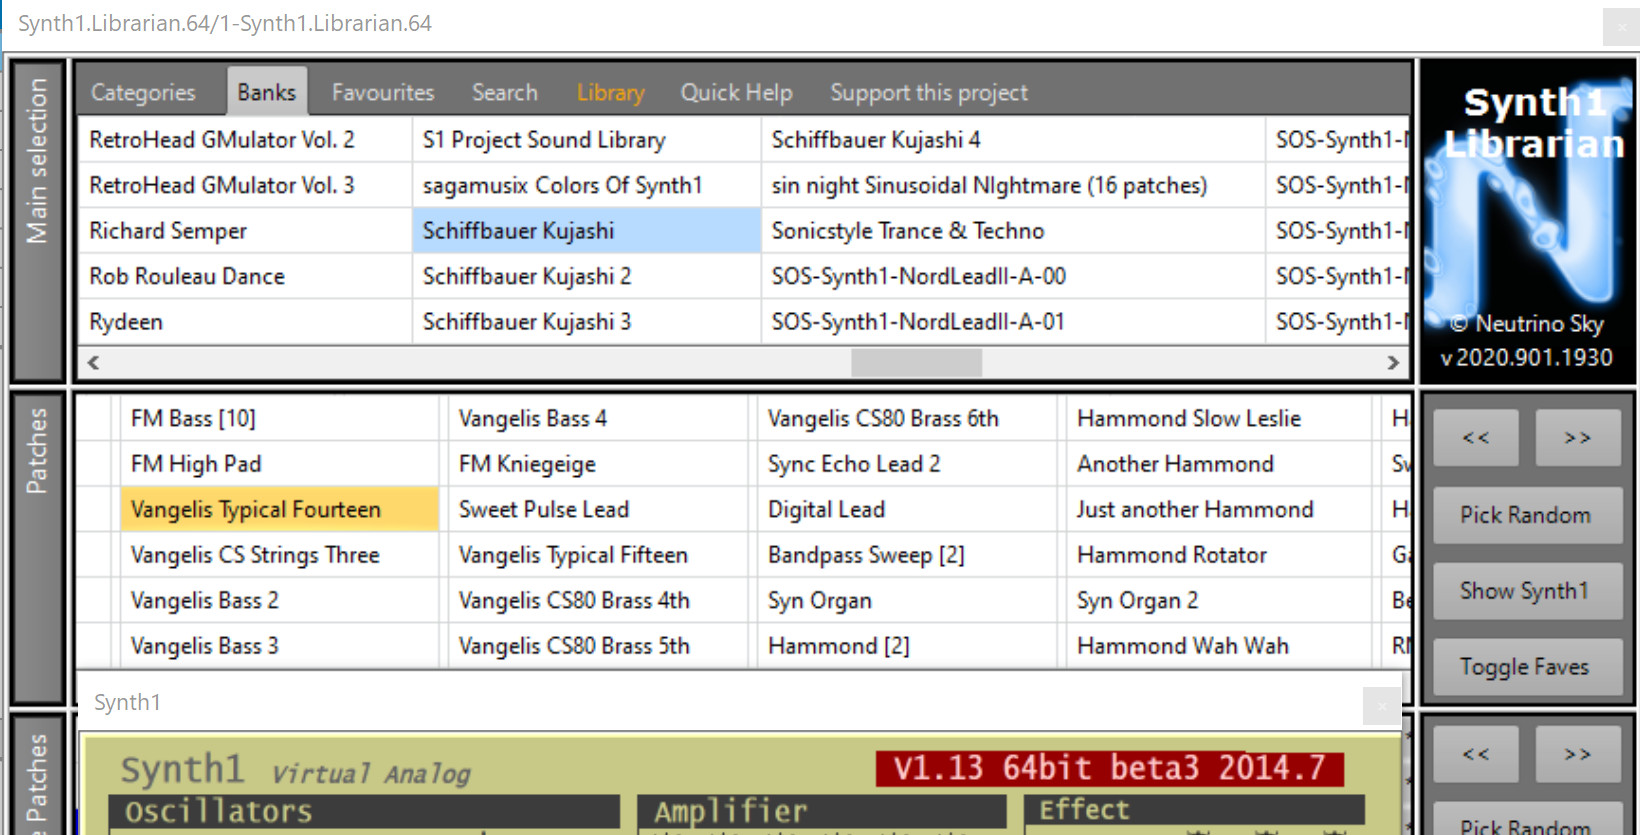Choose the Rob Rouleau Dance bank

click(245, 277)
